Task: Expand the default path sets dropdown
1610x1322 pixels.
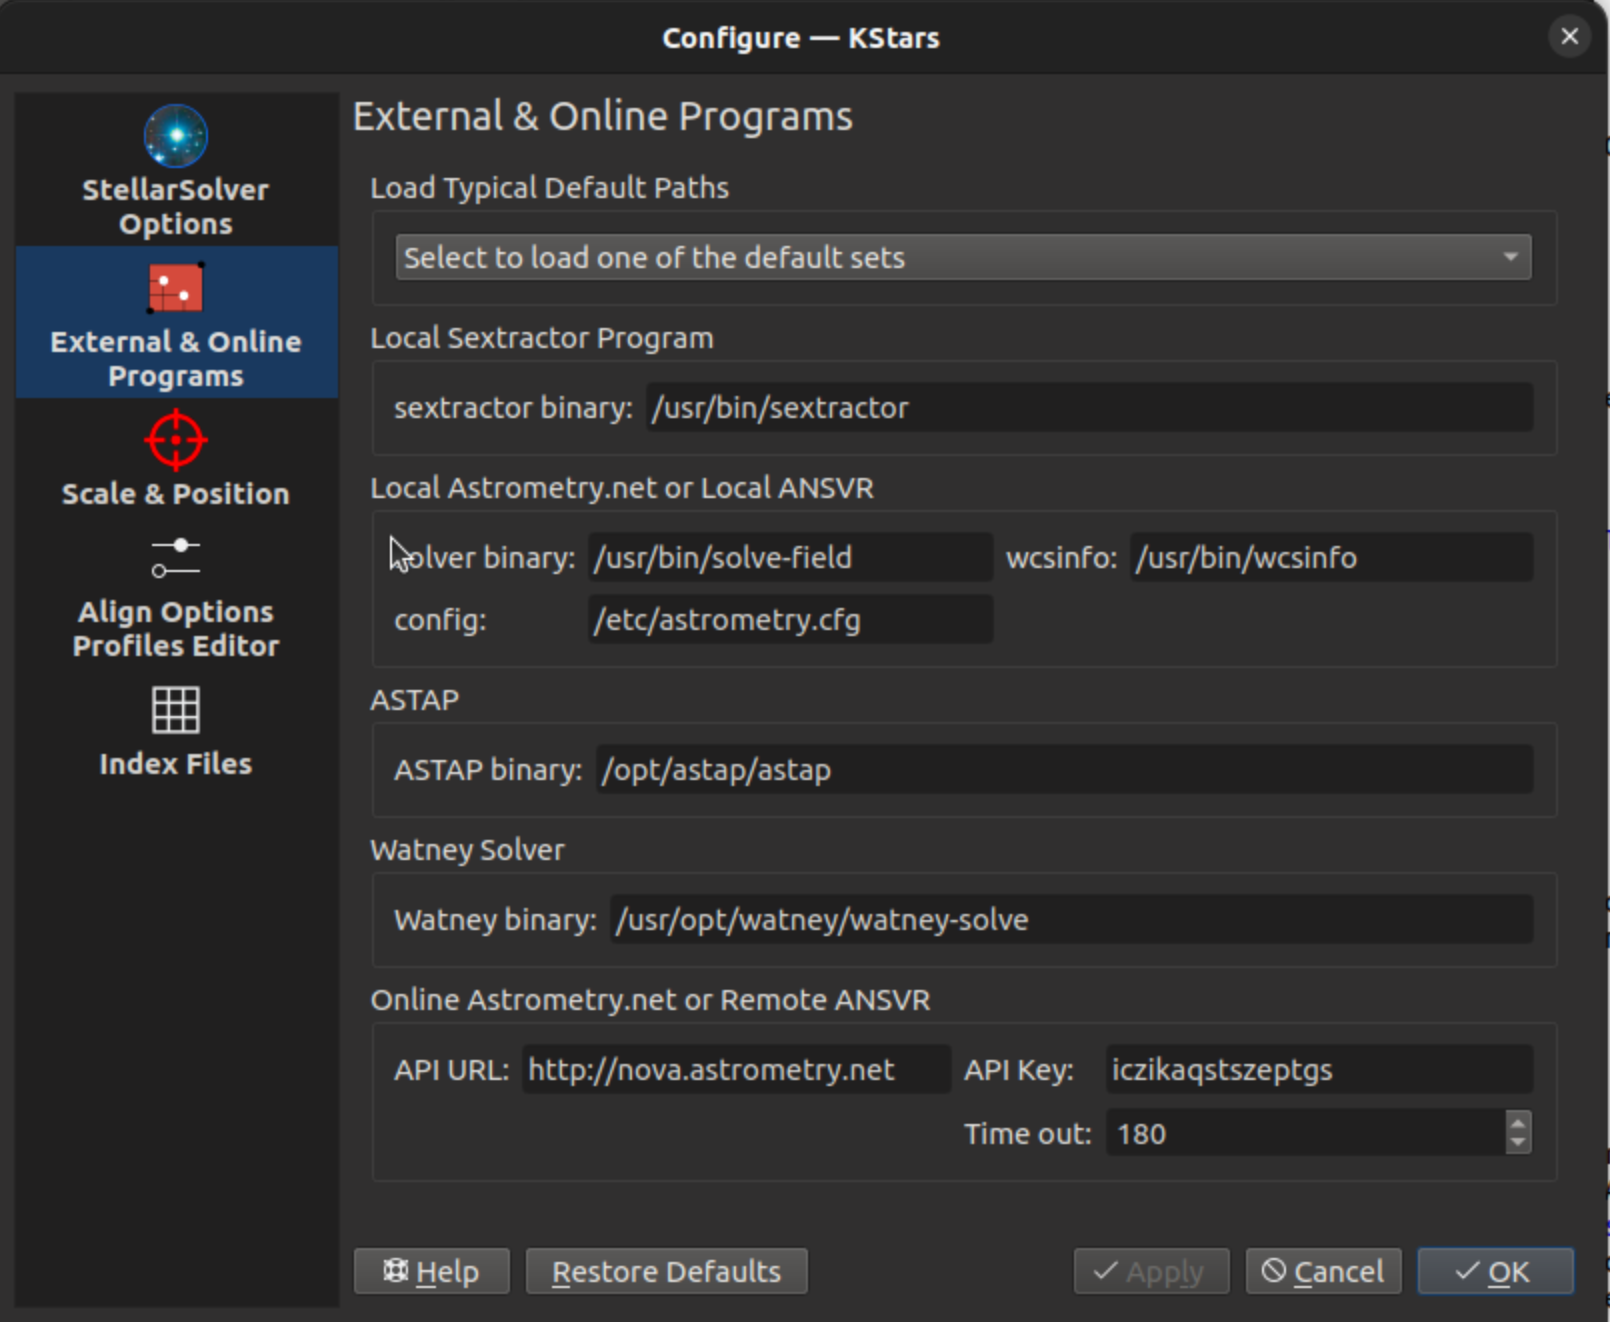Action: click(962, 257)
